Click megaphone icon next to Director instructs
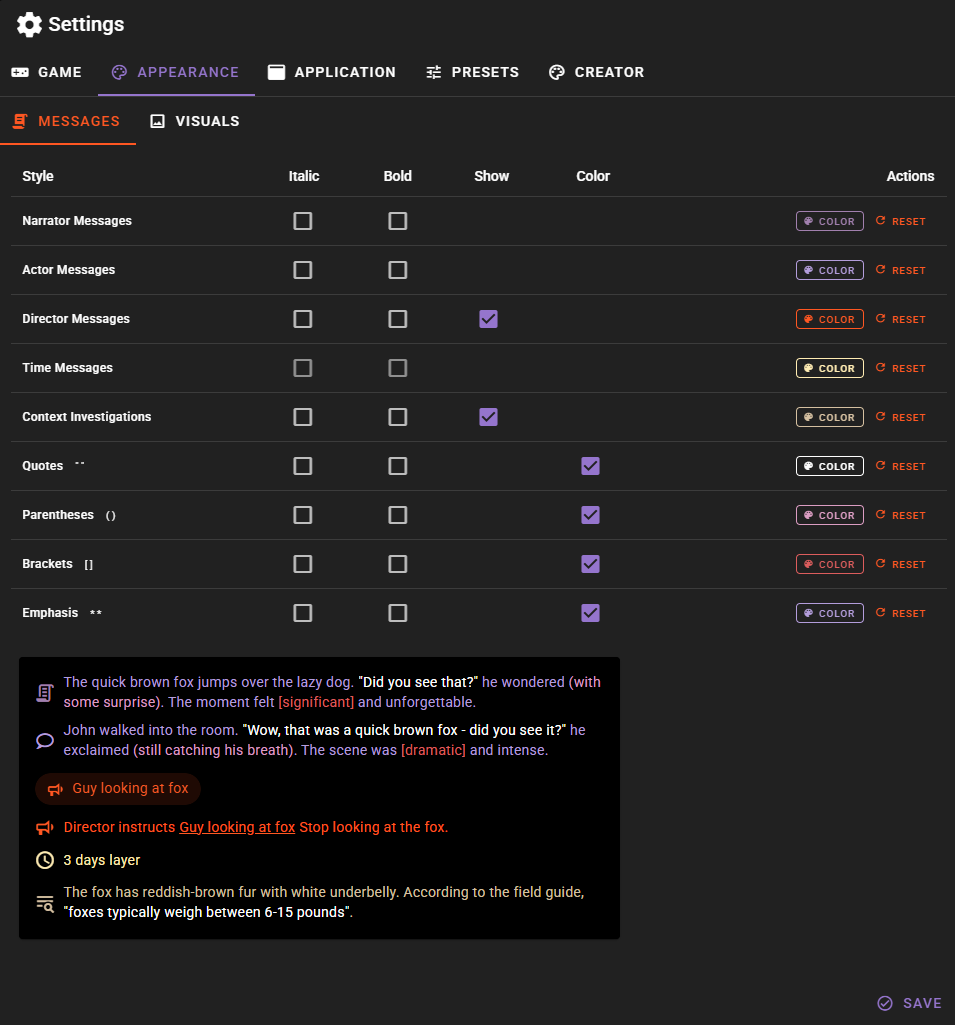Image resolution: width=955 pixels, height=1025 pixels. tap(45, 828)
